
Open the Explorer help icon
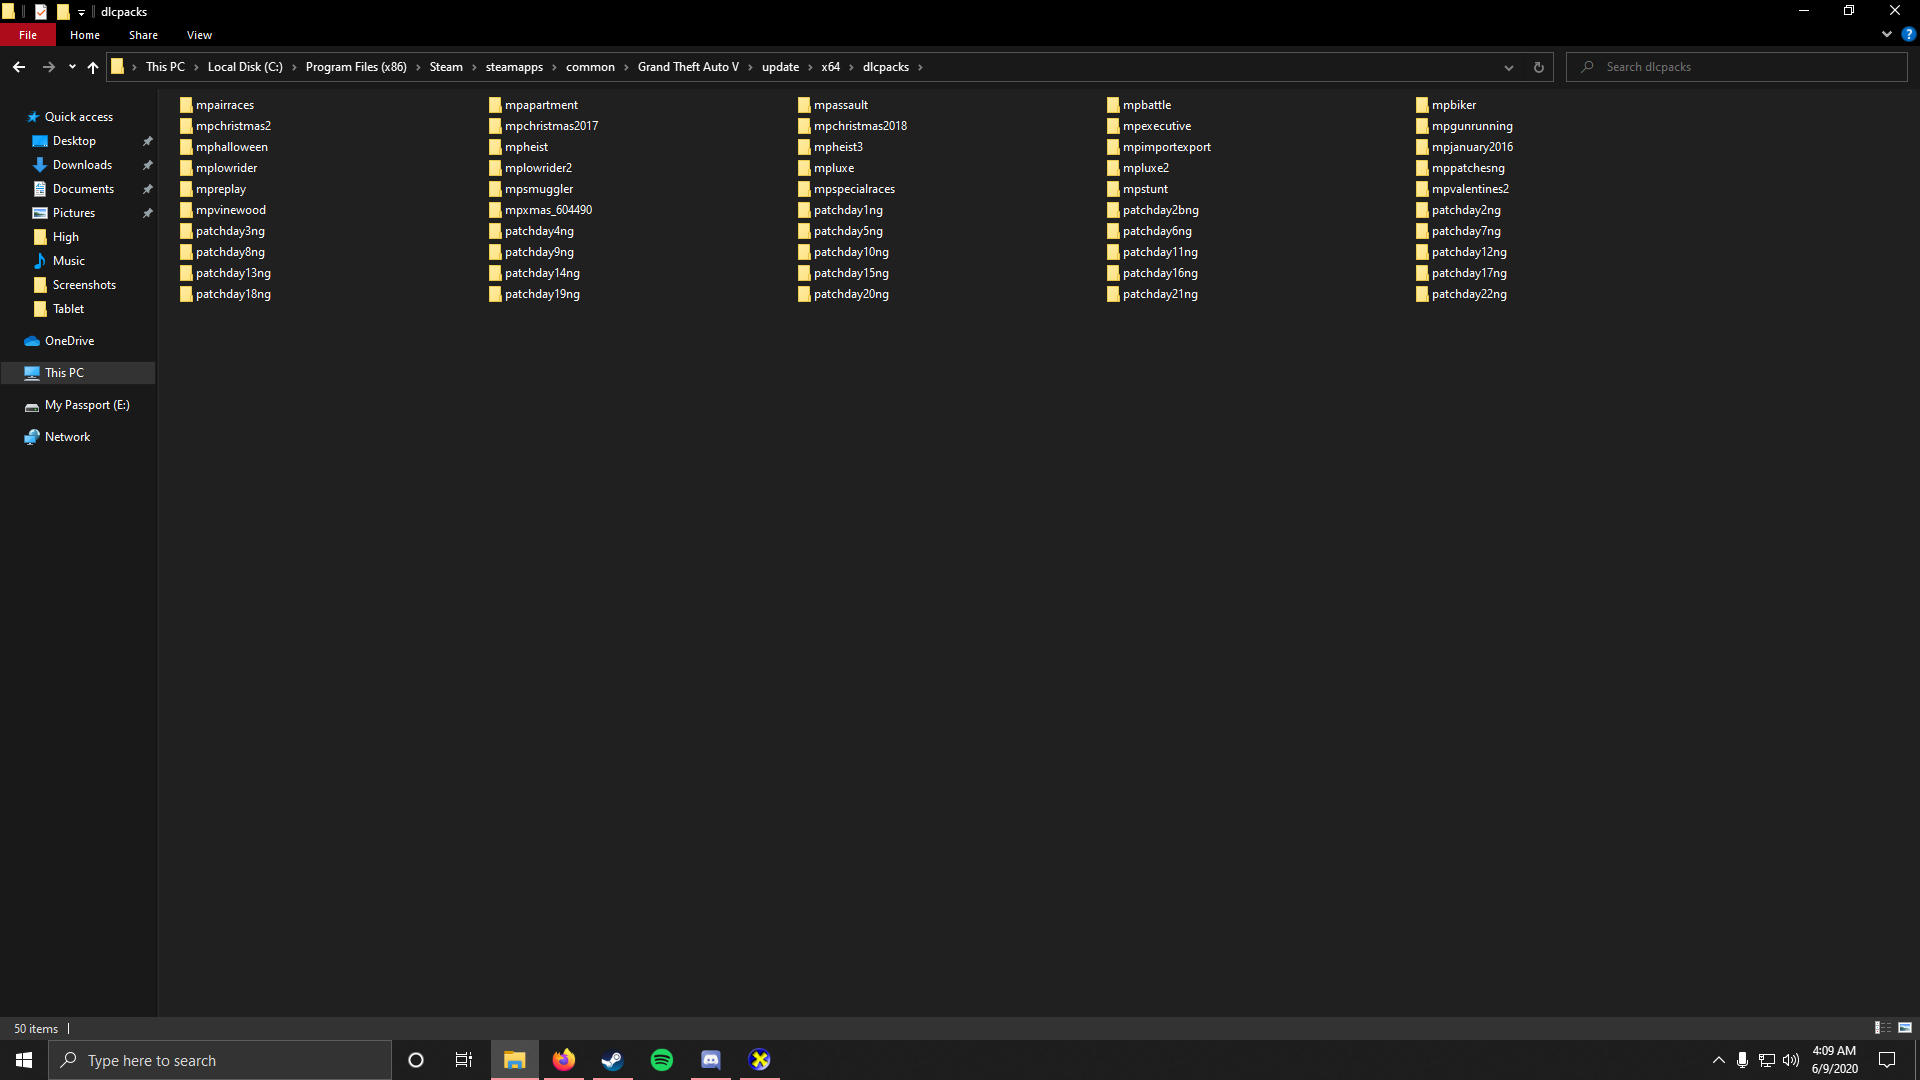click(1908, 34)
